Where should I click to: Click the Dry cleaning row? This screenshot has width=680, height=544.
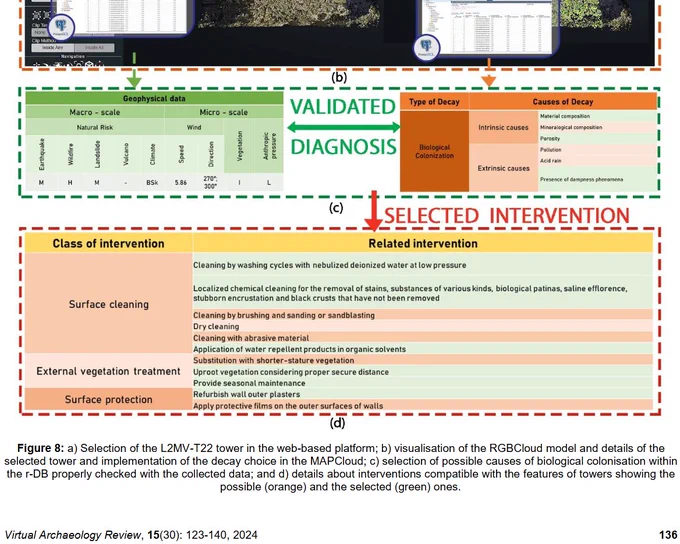click(x=423, y=326)
